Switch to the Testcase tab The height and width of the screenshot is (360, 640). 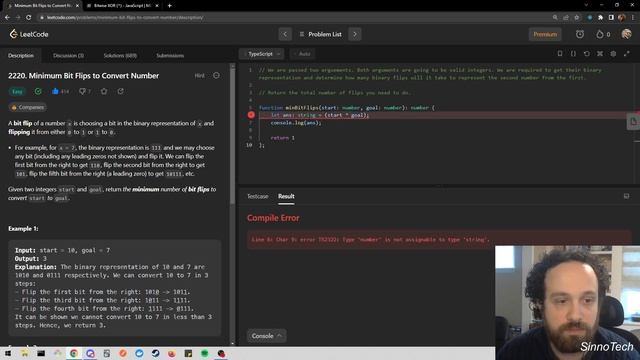point(258,196)
